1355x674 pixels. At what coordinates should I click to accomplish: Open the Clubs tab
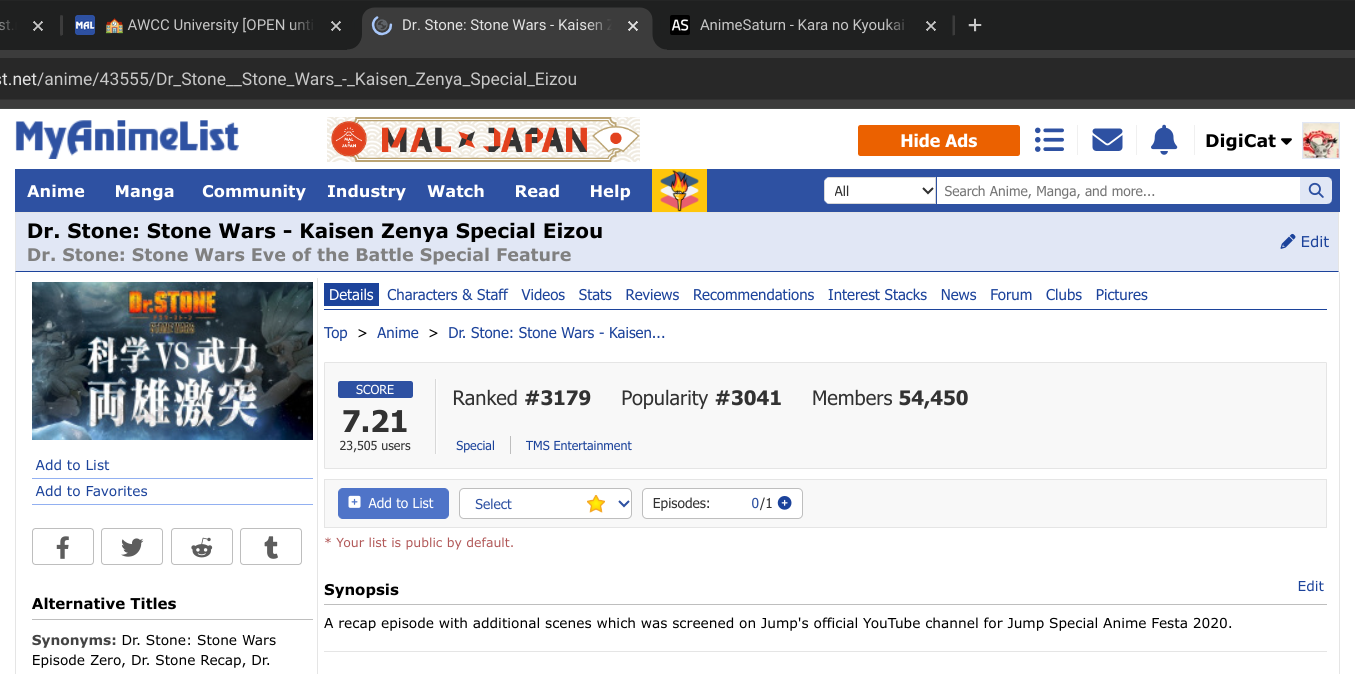coord(1064,295)
